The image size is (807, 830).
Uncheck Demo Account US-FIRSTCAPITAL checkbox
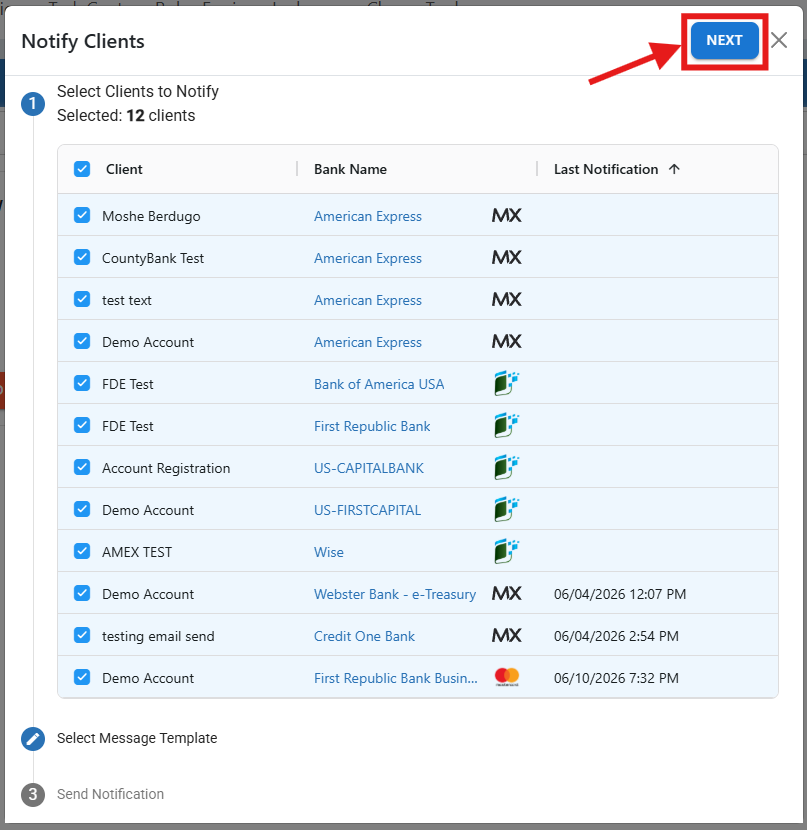tap(82, 509)
